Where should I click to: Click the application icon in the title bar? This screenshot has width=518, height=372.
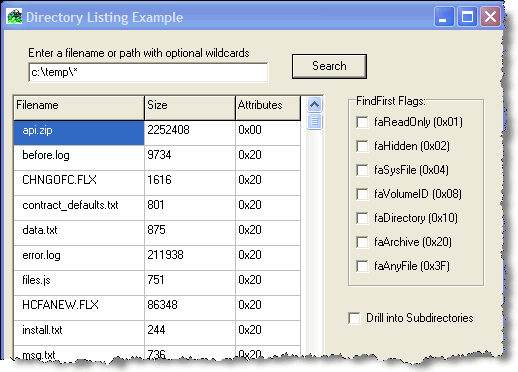pyautogui.click(x=14, y=17)
